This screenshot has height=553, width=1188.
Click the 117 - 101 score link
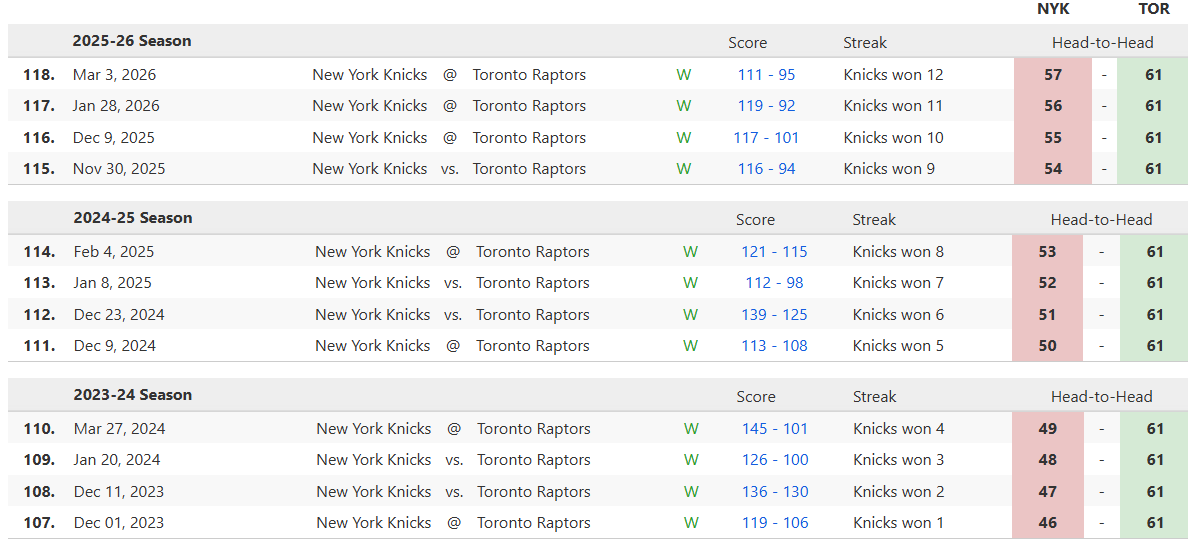766,138
